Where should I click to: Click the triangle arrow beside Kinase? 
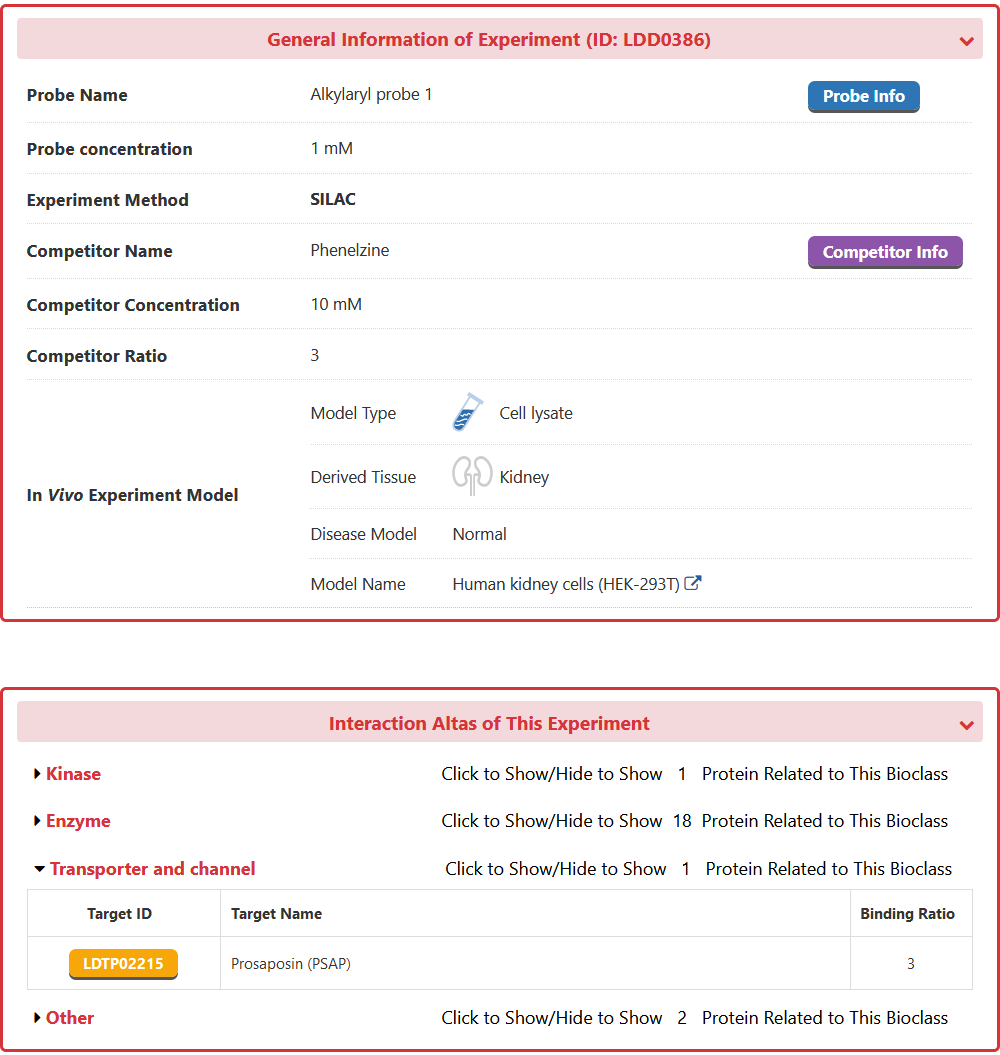pos(37,774)
